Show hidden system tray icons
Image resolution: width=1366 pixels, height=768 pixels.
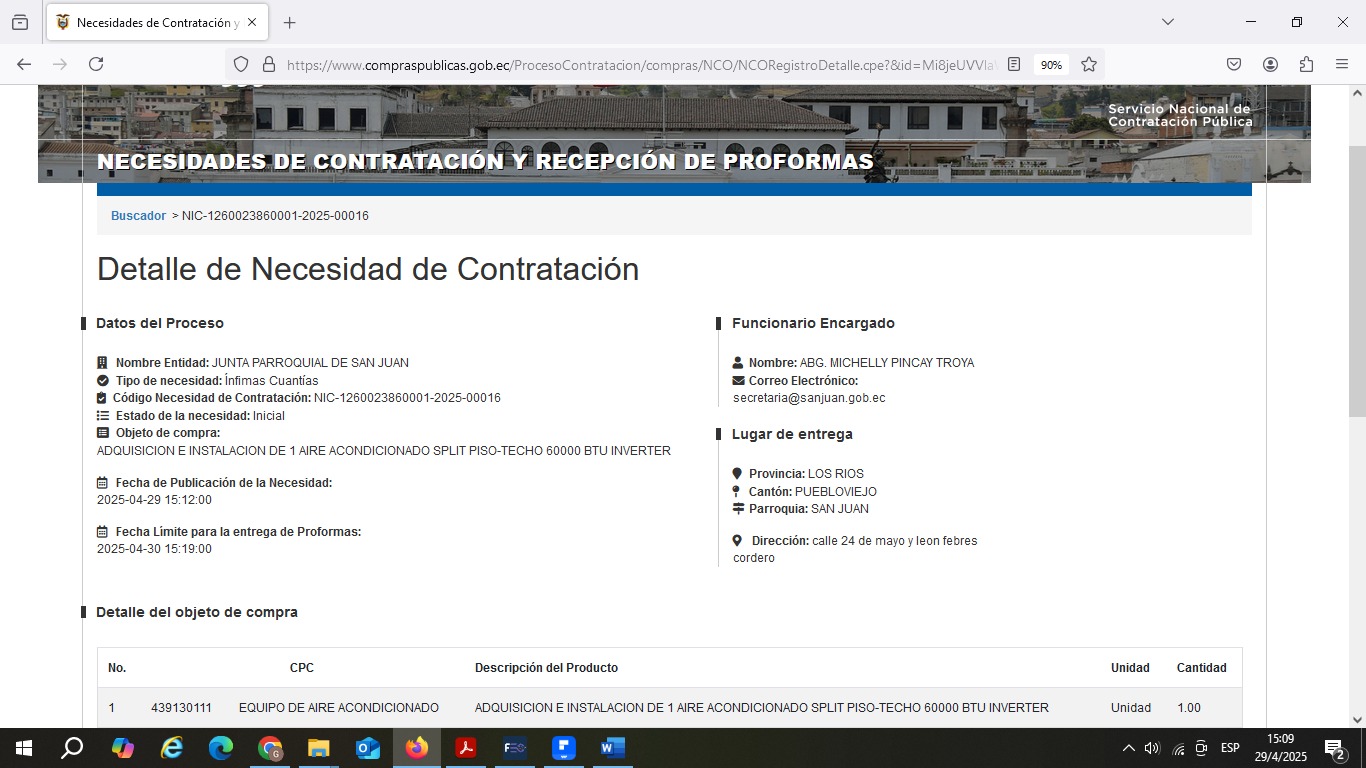[1129, 748]
